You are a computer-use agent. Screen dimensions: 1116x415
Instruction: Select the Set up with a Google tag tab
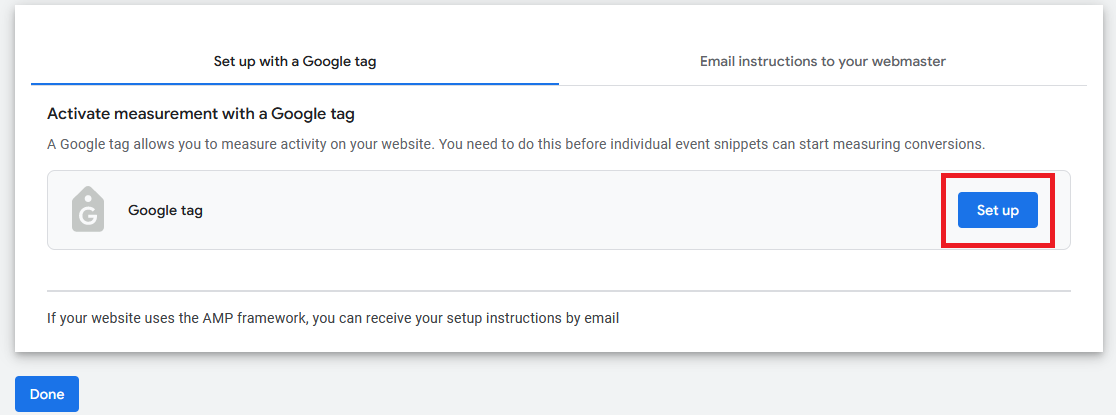click(x=295, y=61)
